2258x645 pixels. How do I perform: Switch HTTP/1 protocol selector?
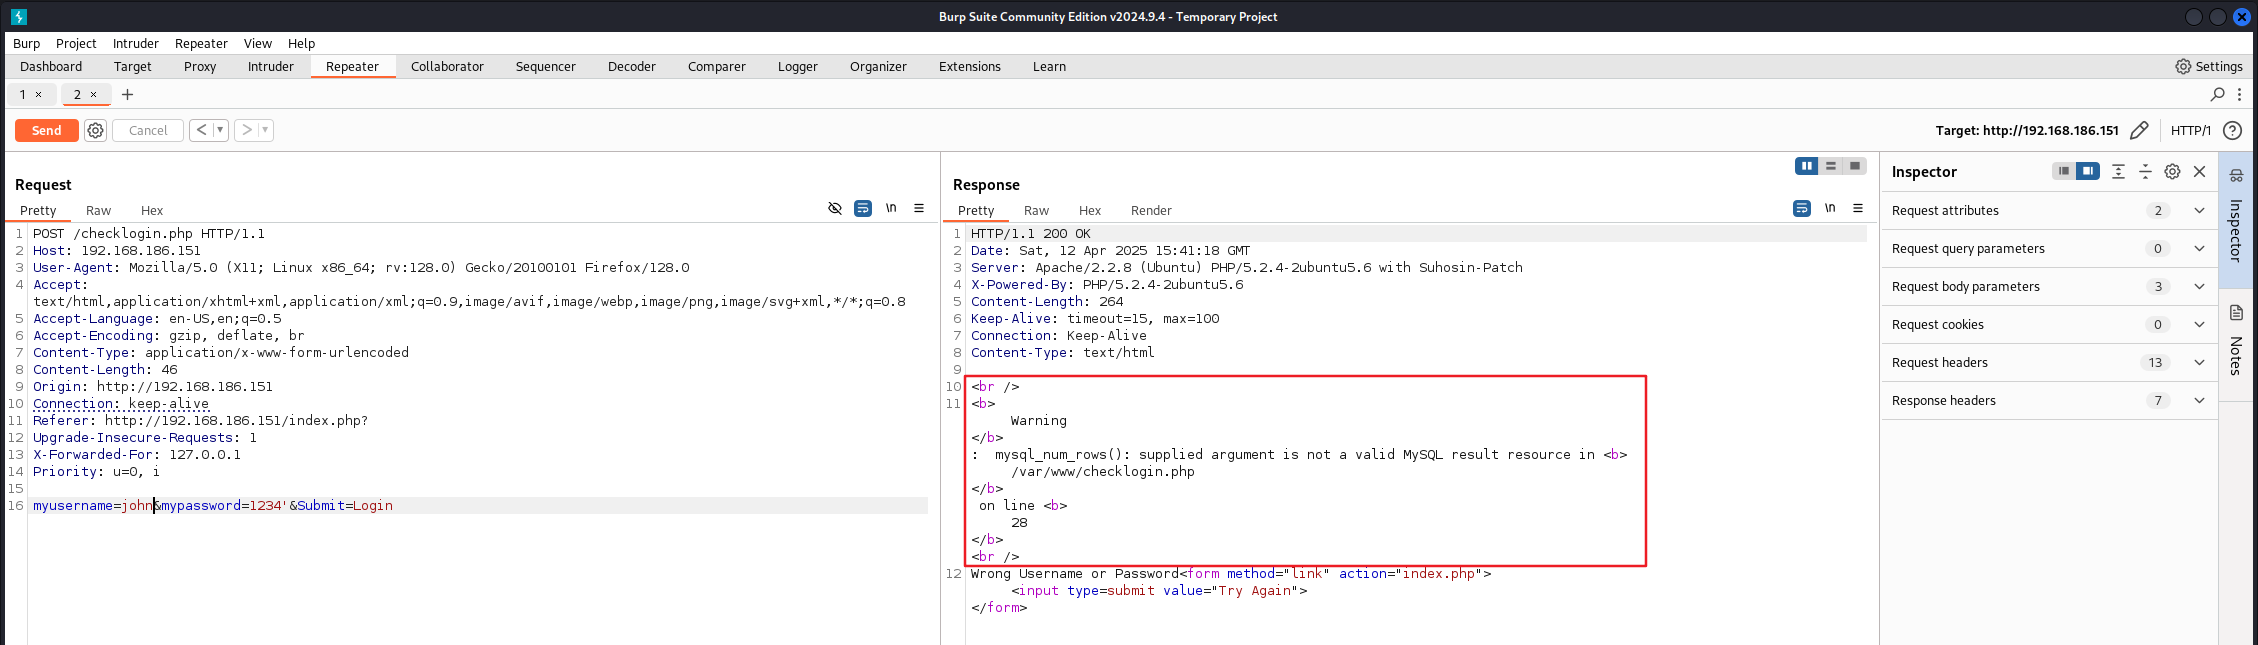click(x=2190, y=130)
